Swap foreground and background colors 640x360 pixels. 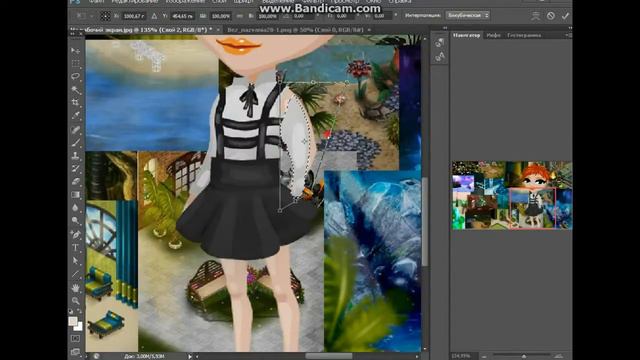point(80,312)
